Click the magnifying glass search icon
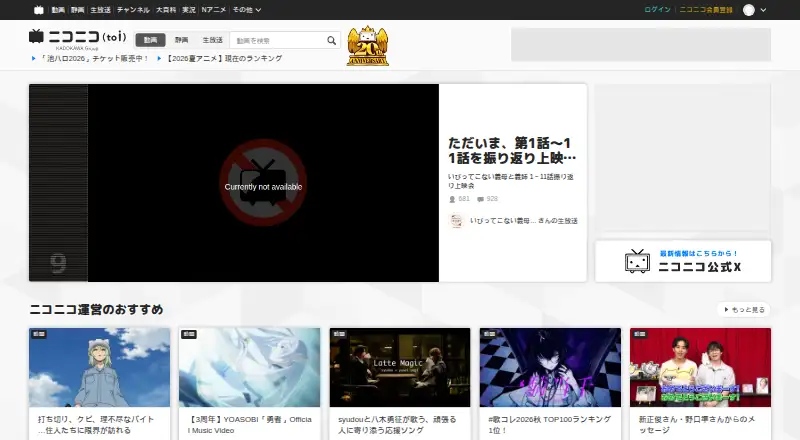This screenshot has height=440, width=800. [x=332, y=40]
